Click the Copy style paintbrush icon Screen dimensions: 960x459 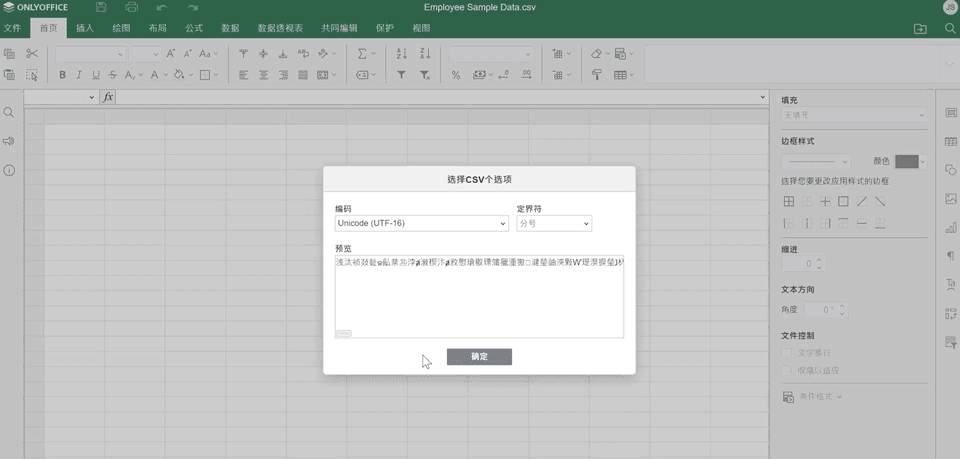coord(596,75)
